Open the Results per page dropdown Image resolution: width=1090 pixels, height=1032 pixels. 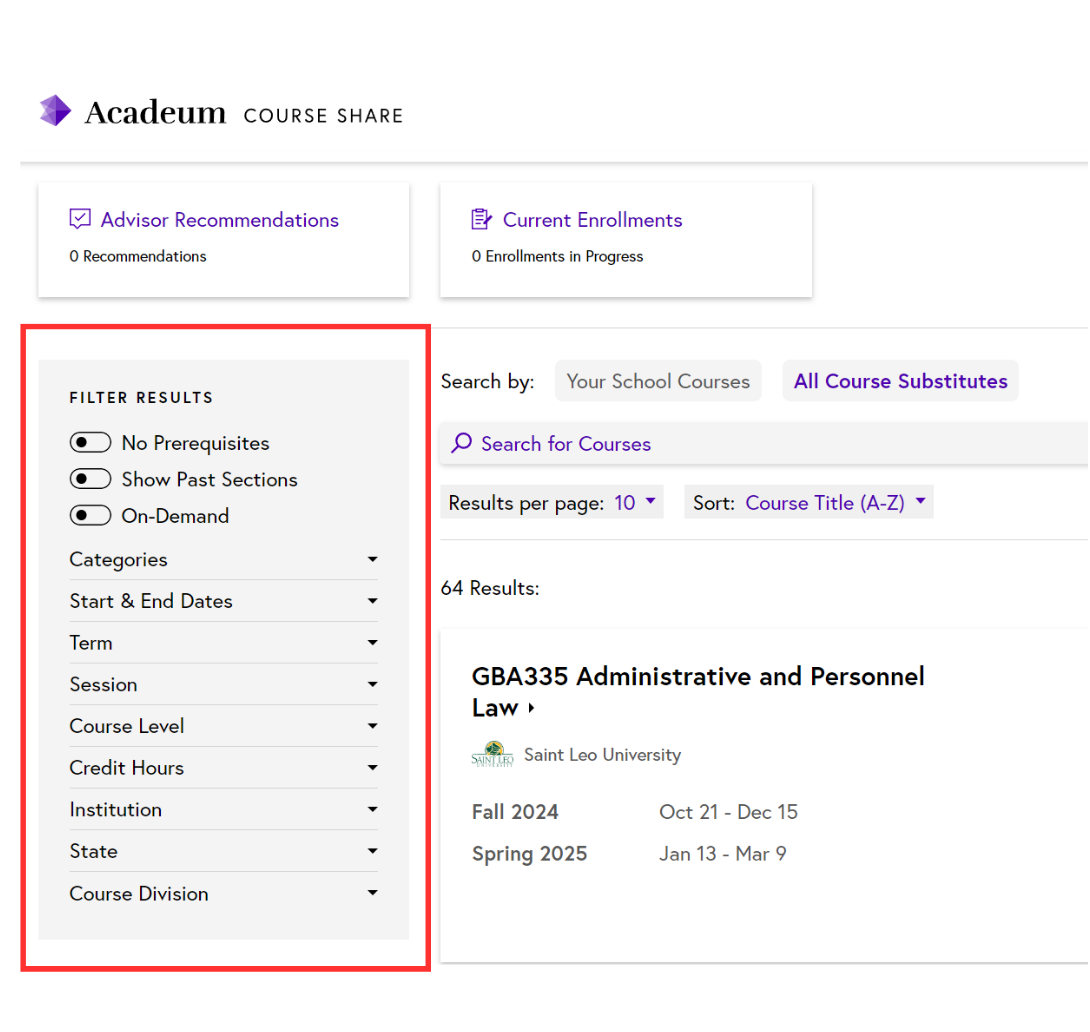click(552, 502)
